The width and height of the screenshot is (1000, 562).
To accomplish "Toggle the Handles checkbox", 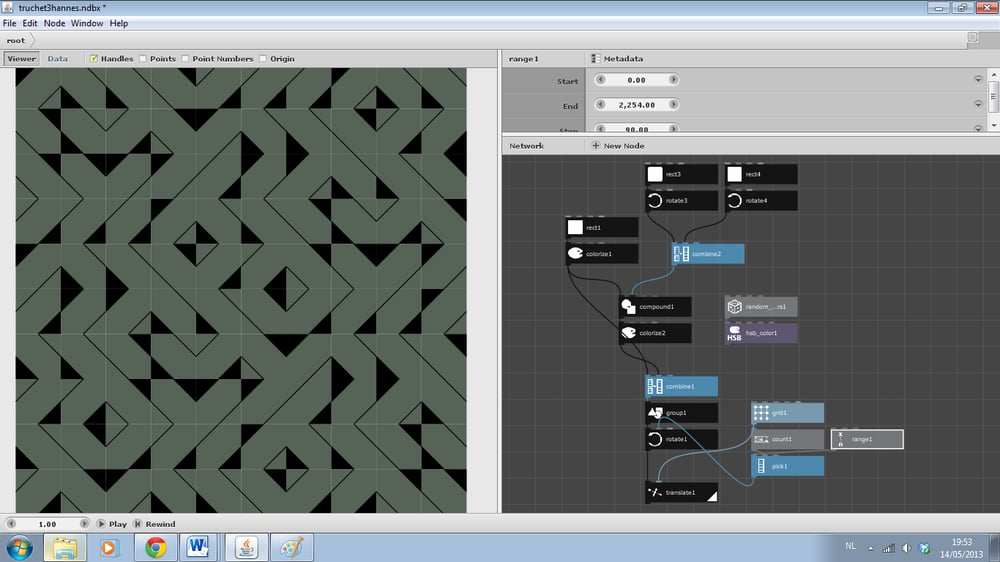I will (94, 59).
